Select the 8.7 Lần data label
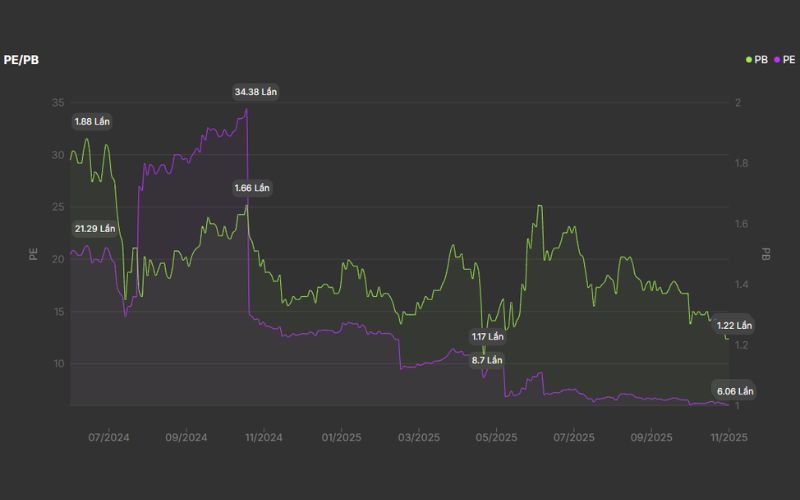Screen dimensions: 800x500 click(487, 359)
